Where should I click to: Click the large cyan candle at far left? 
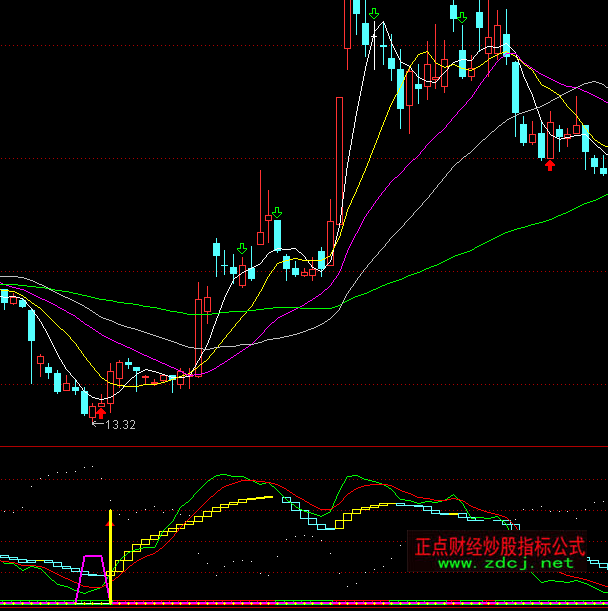32,327
